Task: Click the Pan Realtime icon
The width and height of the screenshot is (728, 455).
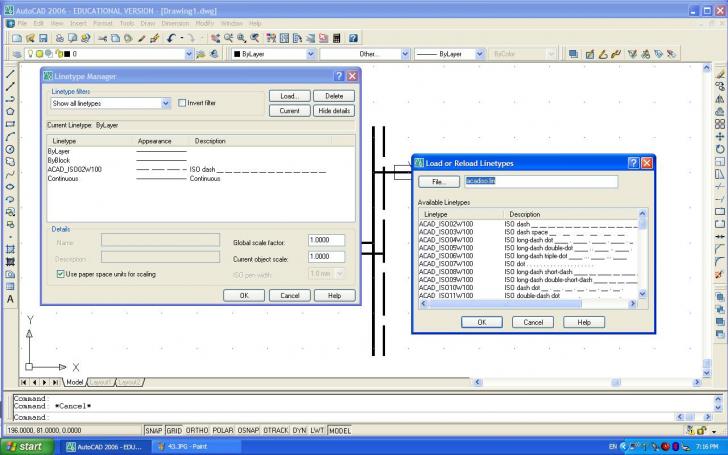Action: [x=215, y=38]
